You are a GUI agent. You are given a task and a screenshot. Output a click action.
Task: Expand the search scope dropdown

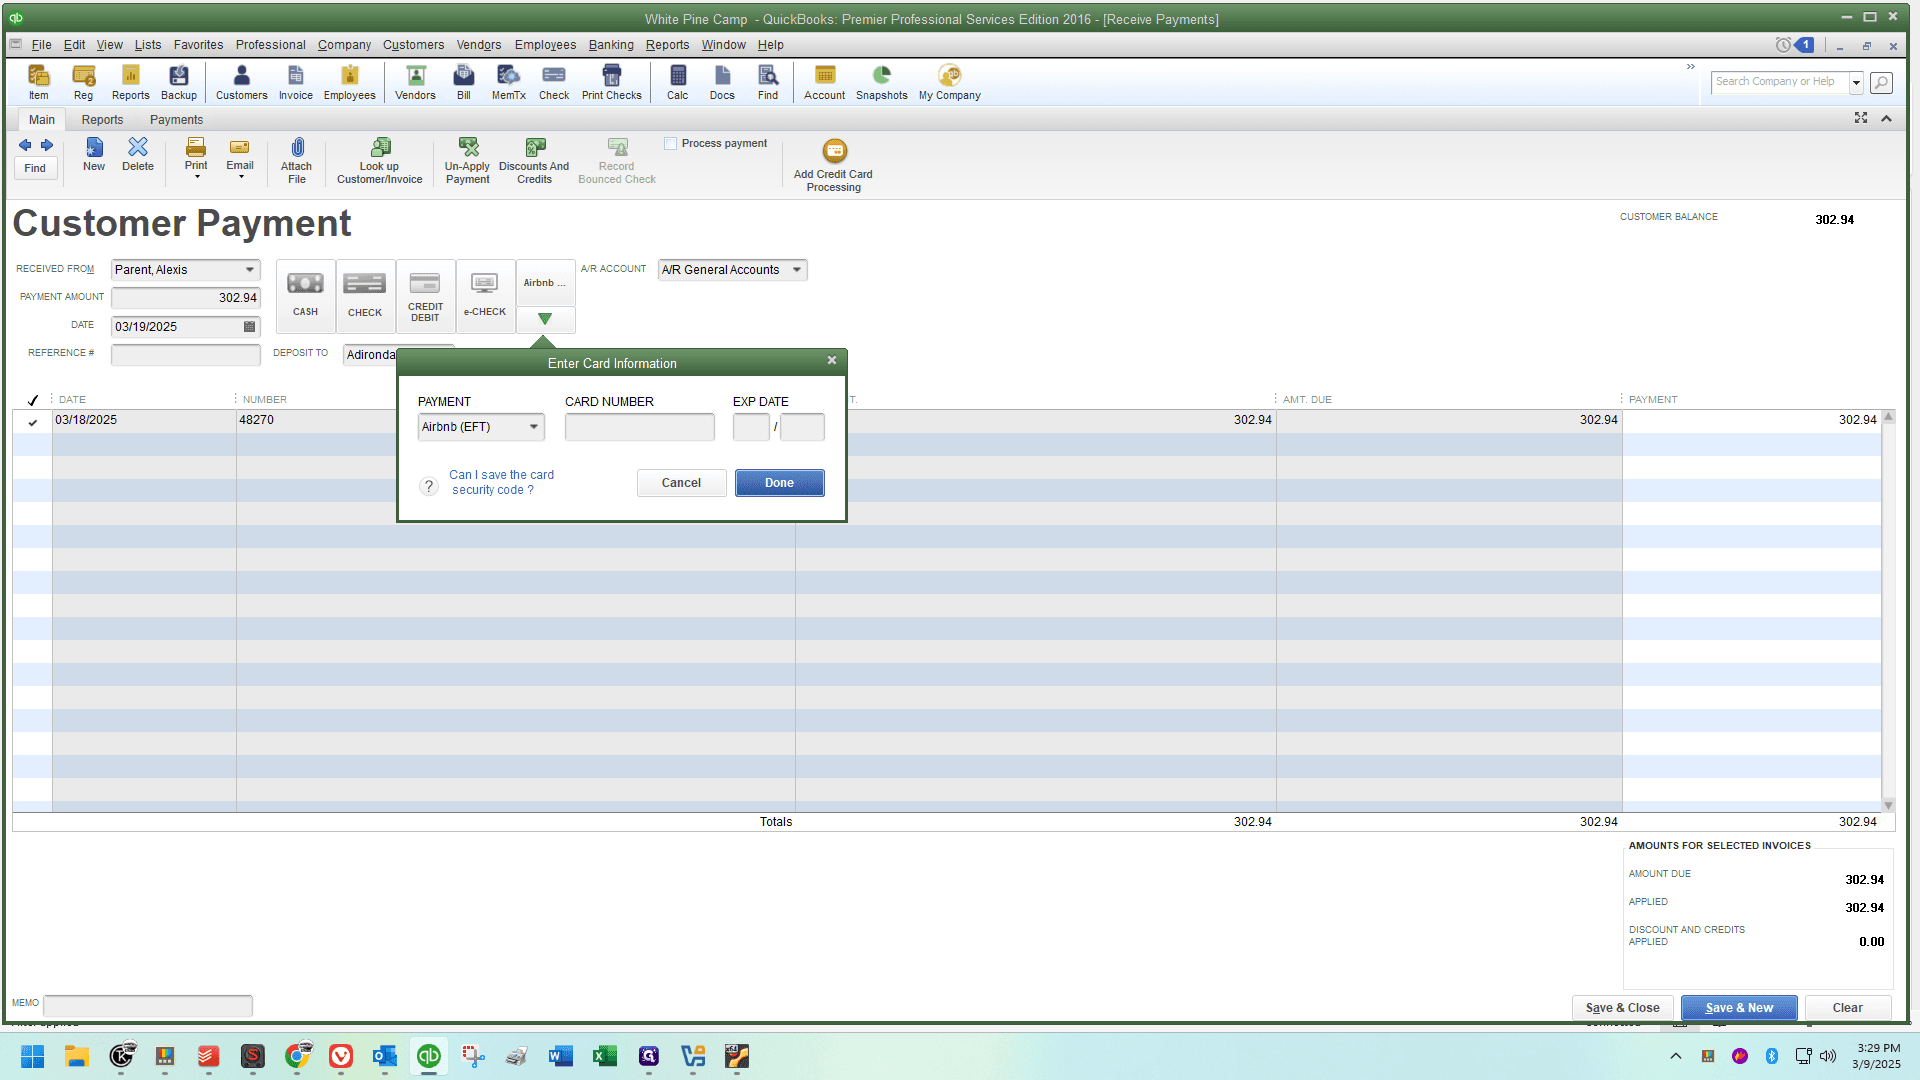1856,82
